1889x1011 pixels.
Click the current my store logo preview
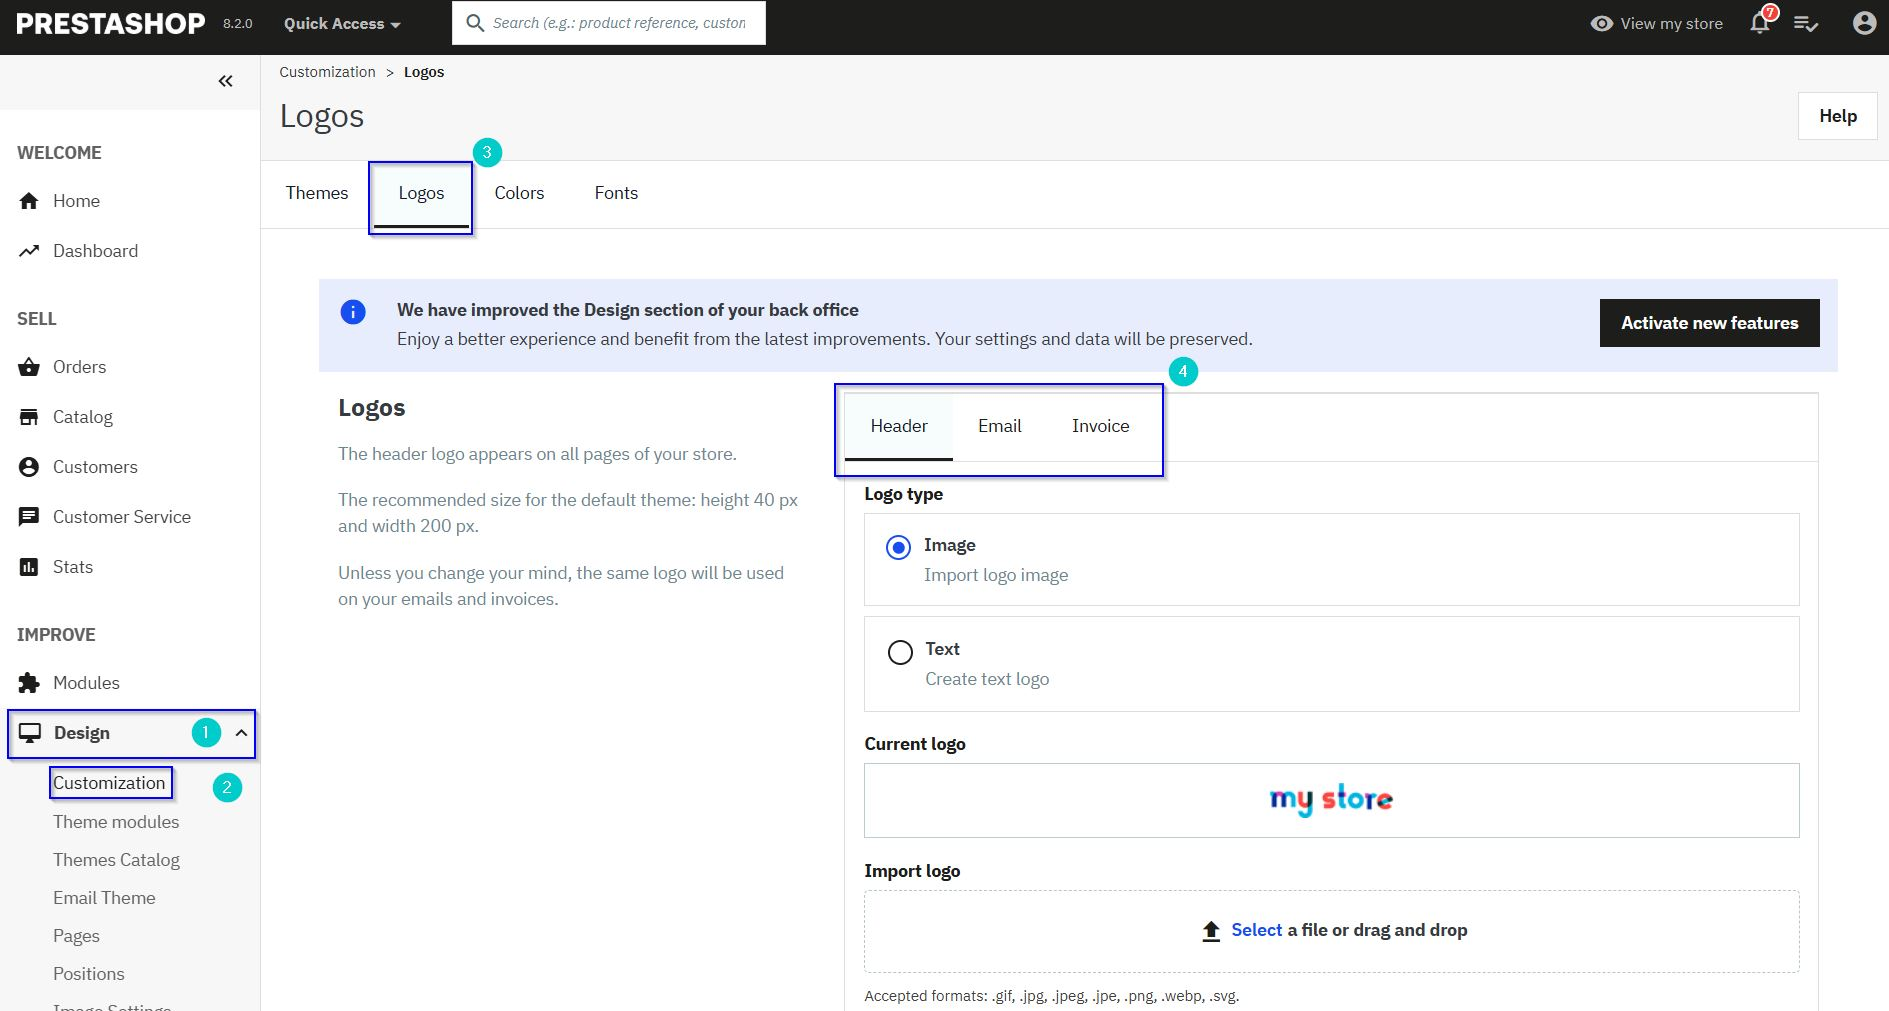[1331, 800]
